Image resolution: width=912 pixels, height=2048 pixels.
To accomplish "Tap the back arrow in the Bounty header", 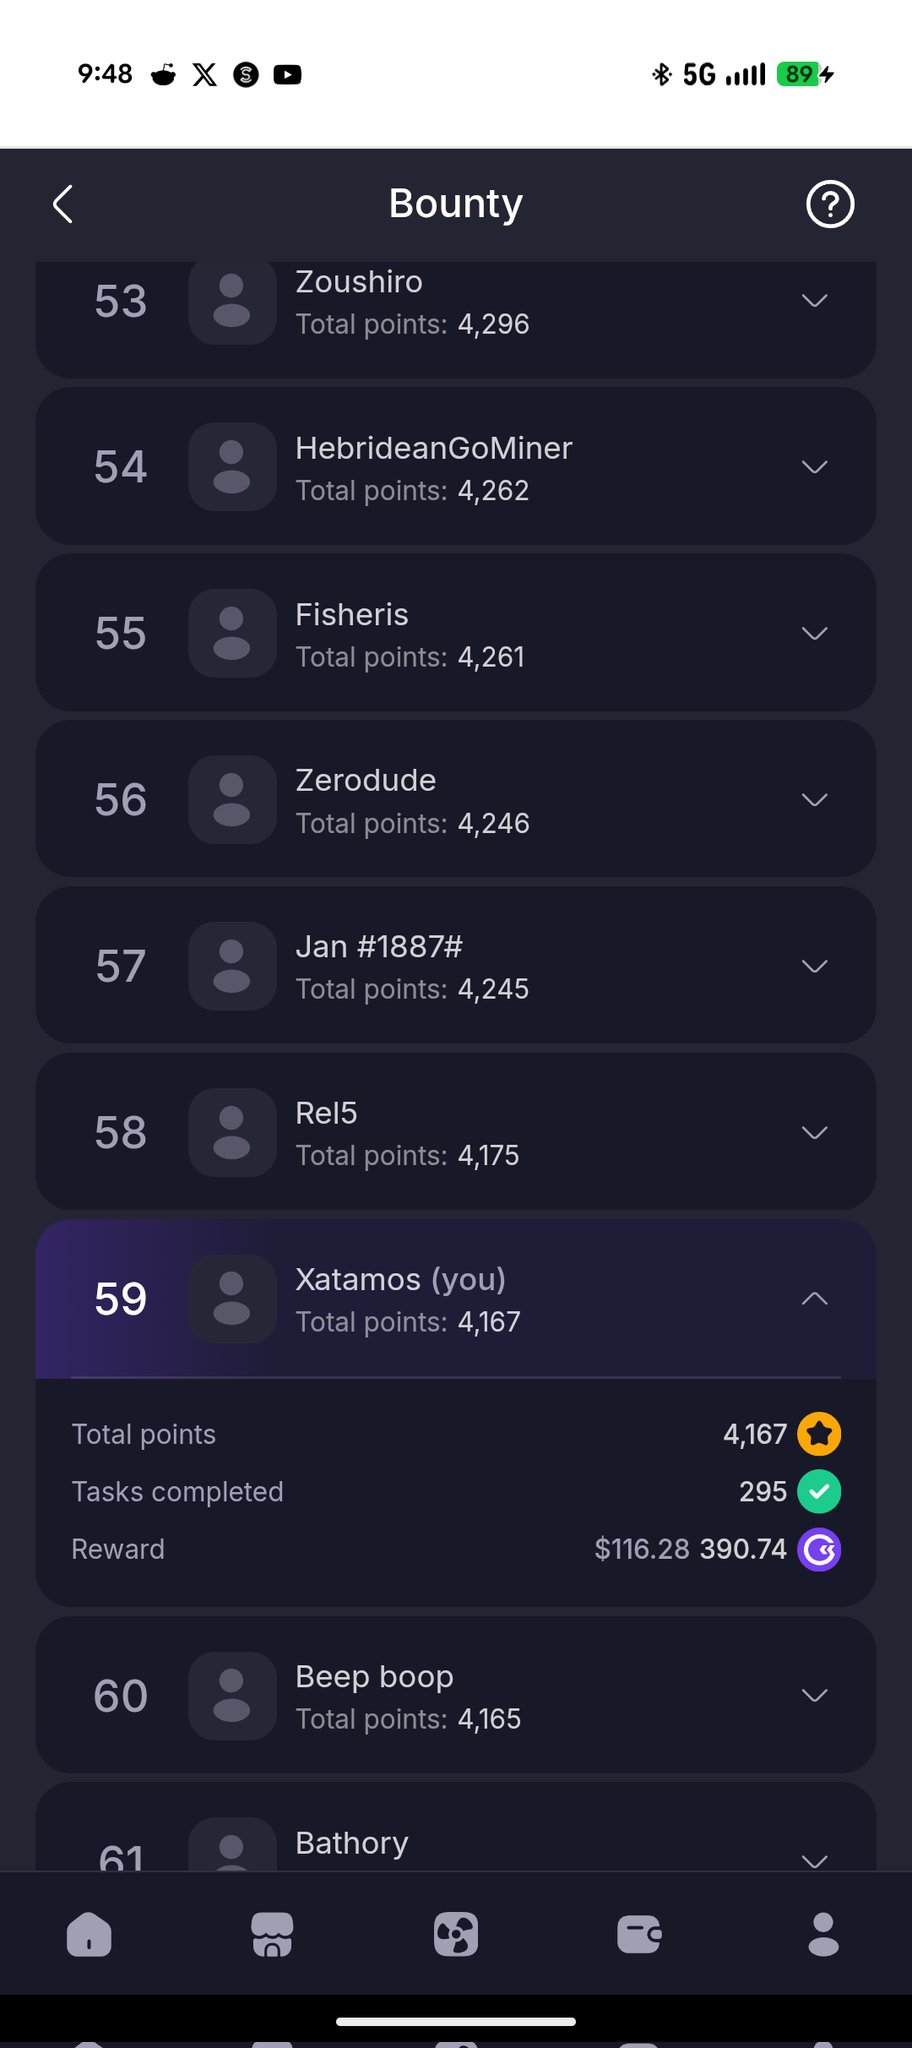I will (63, 204).
